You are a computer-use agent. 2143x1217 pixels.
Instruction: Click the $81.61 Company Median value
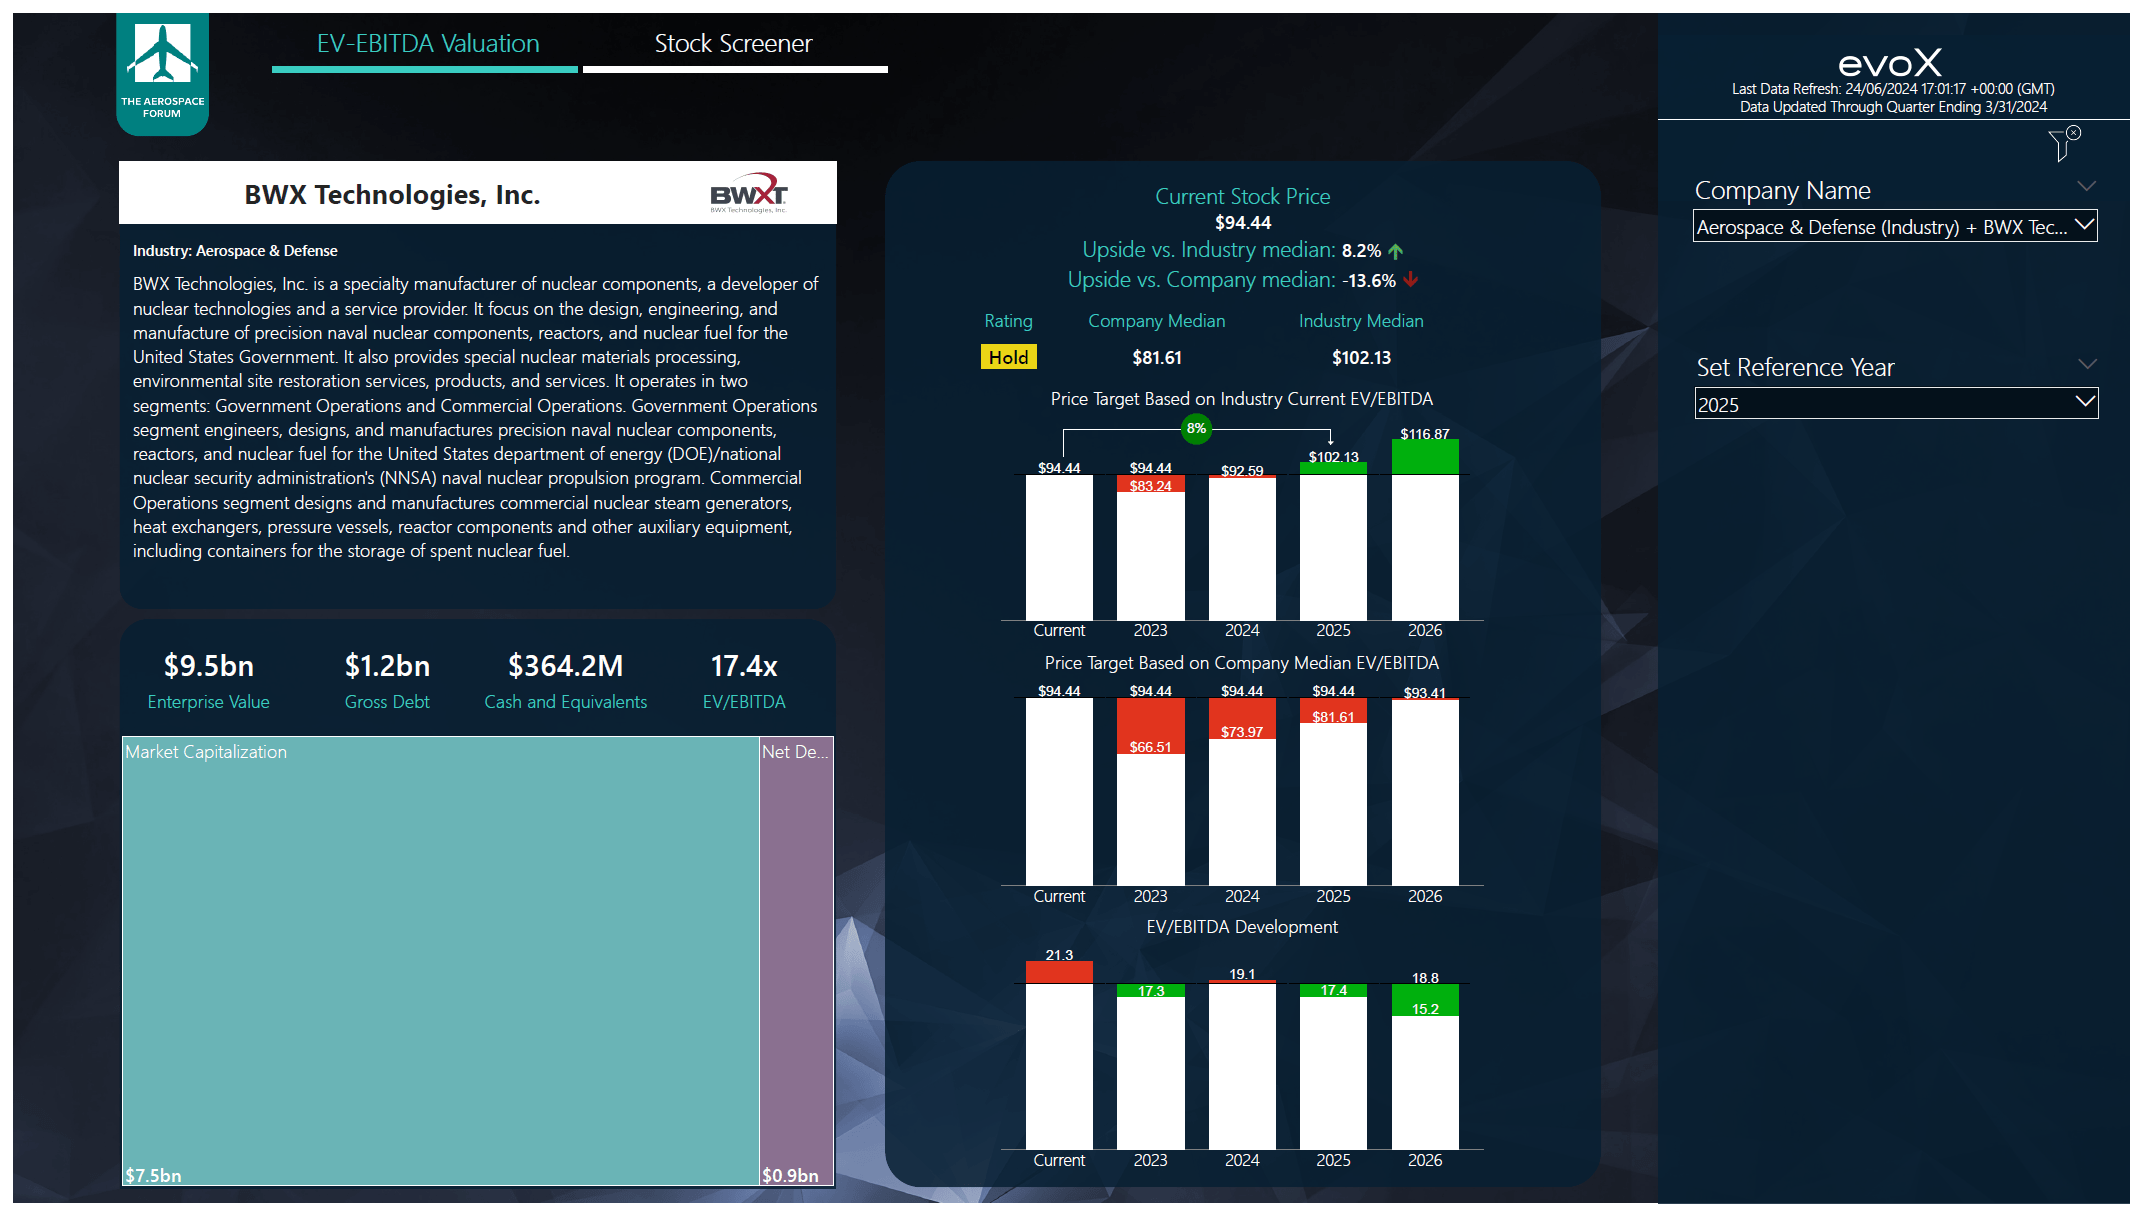(1157, 358)
